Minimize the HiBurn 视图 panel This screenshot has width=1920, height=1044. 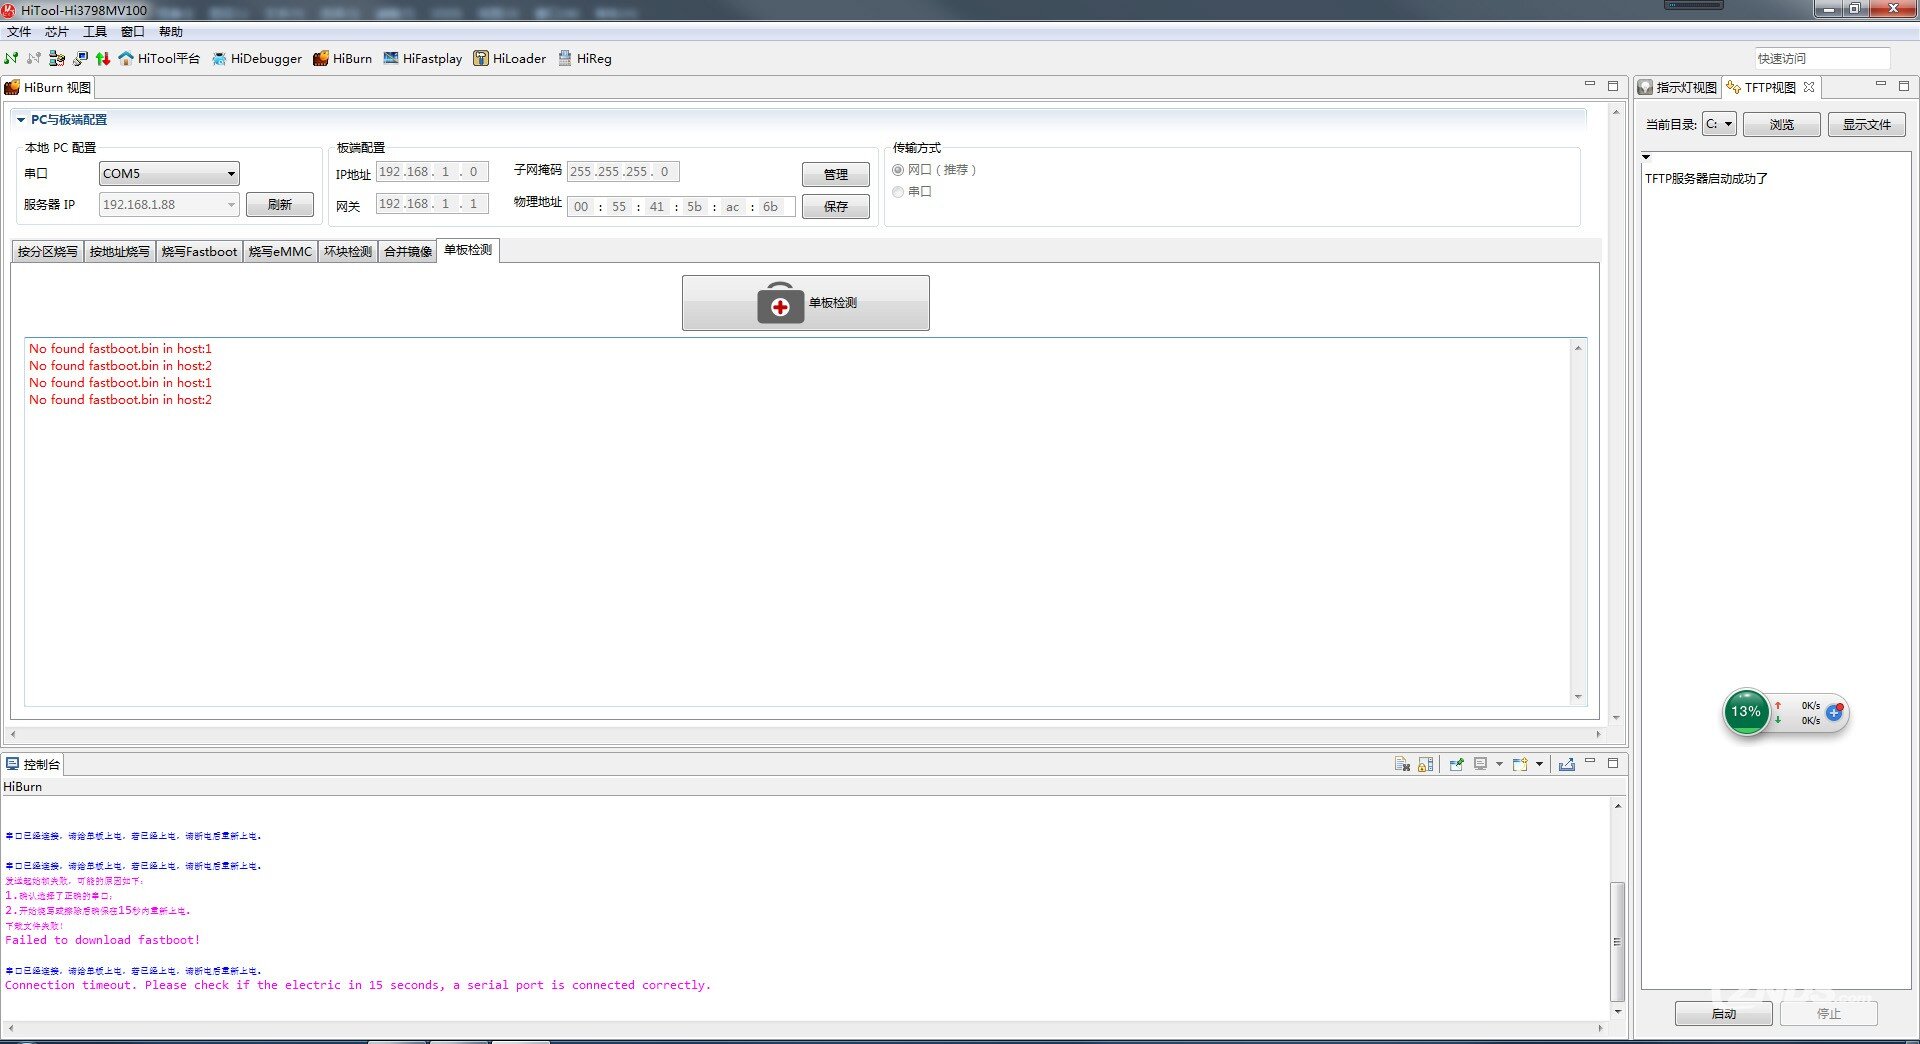pyautogui.click(x=1590, y=85)
